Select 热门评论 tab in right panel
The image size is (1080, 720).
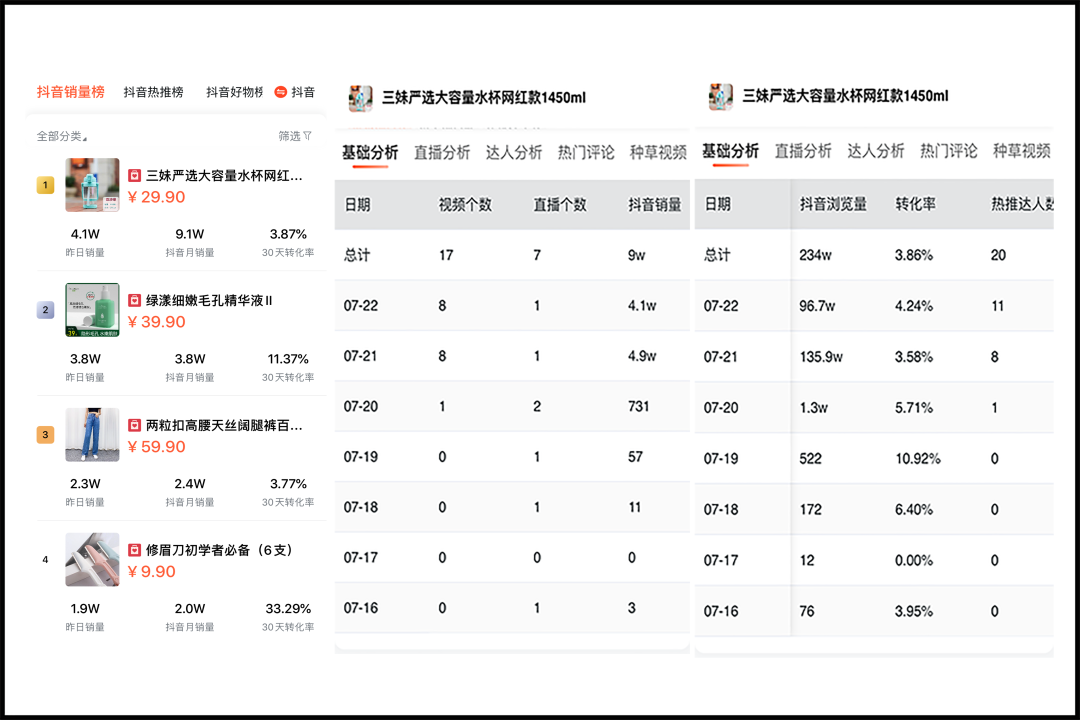coord(949,151)
